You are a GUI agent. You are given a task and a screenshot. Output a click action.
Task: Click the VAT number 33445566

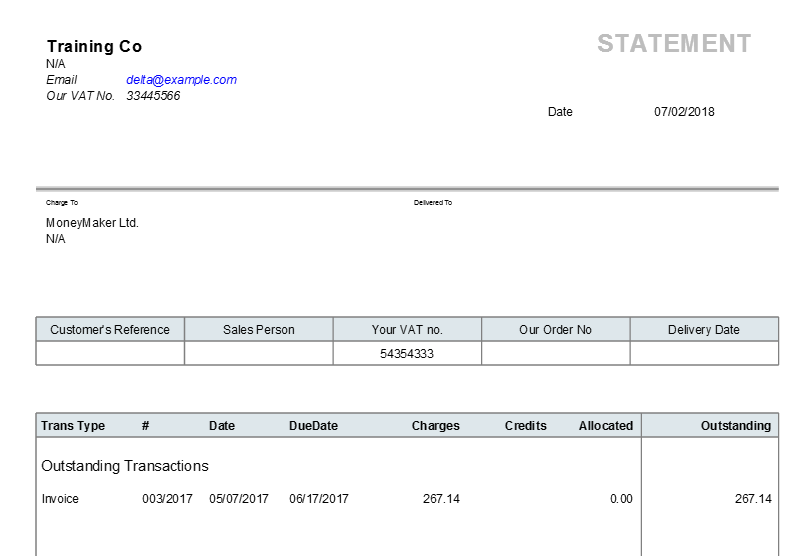pos(153,96)
